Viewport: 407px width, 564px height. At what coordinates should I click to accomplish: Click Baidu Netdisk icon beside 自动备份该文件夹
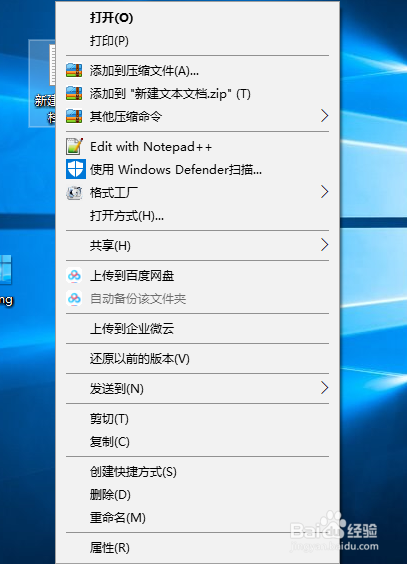click(x=74, y=299)
